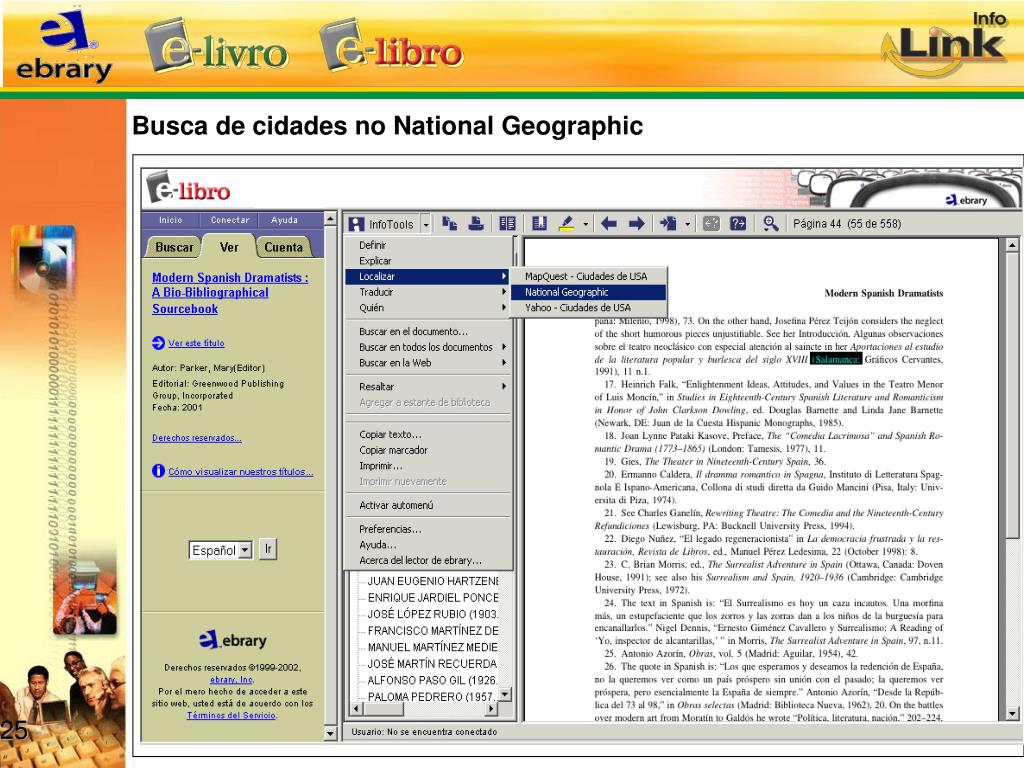Image resolution: width=1024 pixels, height=768 pixels.
Task: Select Explicar menu entry
Action: coord(428,261)
